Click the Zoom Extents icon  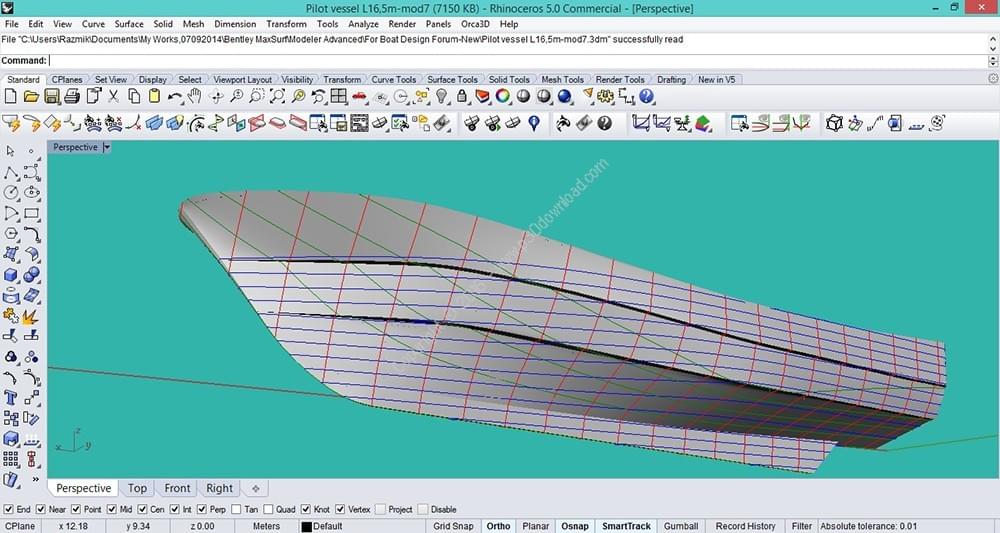pos(277,96)
